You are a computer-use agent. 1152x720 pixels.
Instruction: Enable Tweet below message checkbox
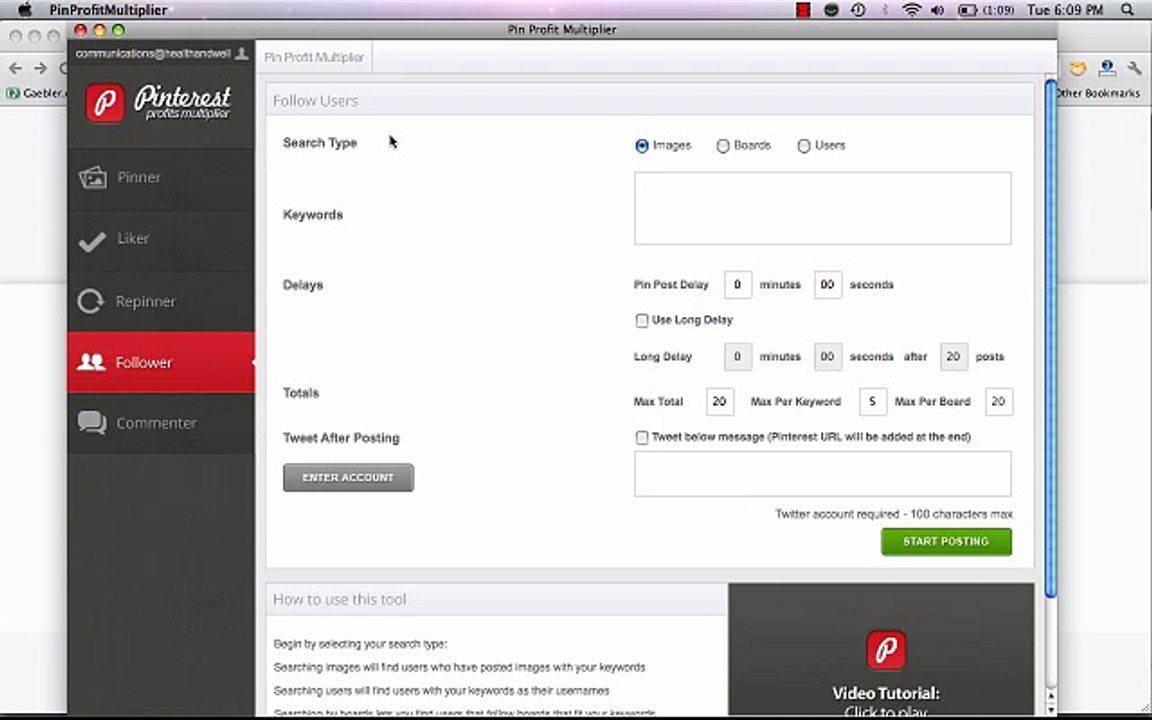(x=642, y=438)
